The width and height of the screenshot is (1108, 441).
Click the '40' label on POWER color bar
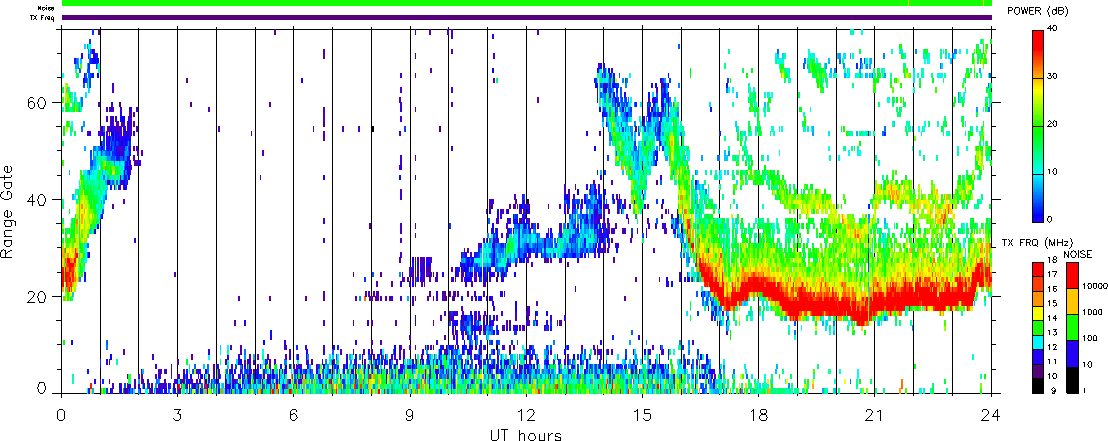(x=1053, y=29)
